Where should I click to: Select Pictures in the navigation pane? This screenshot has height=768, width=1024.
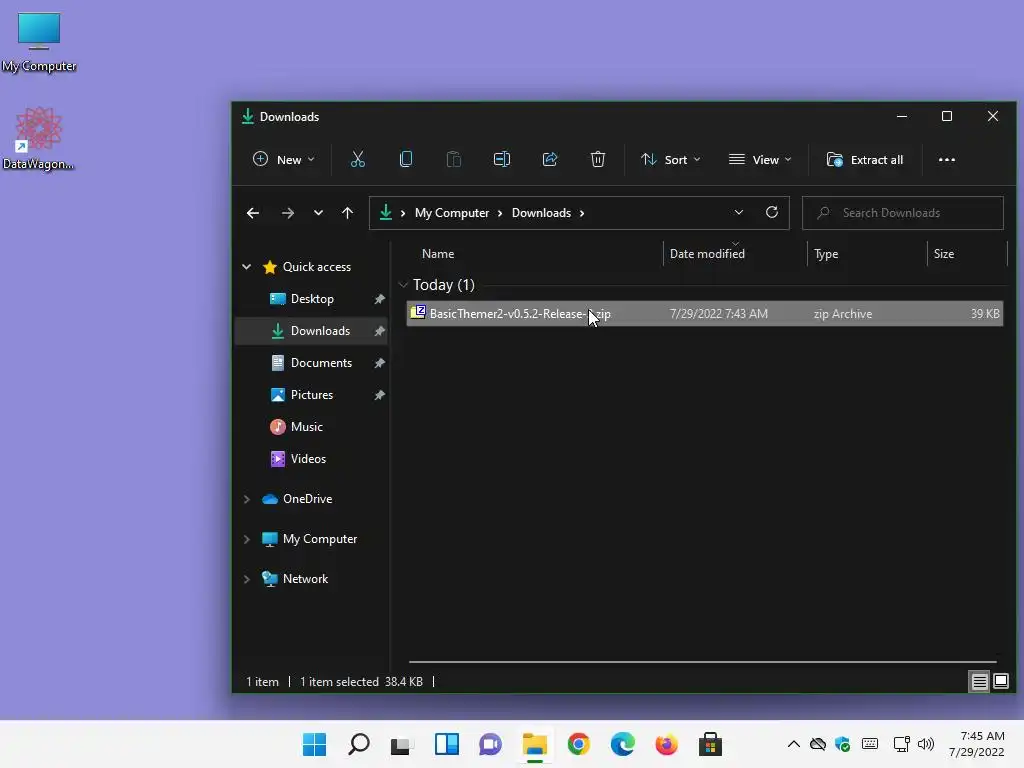point(312,395)
